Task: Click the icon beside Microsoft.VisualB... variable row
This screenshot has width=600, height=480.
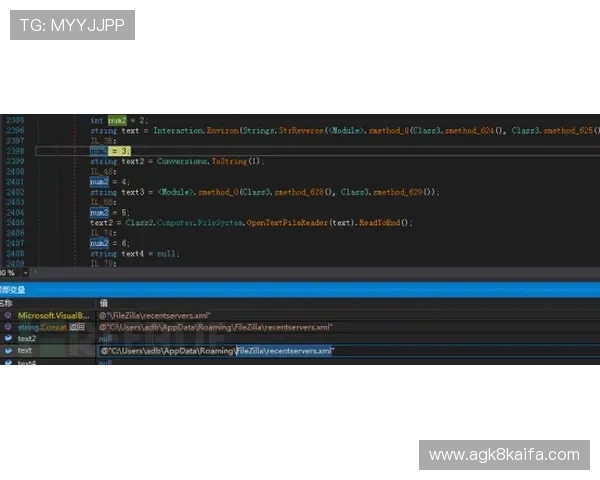Action: click(x=8, y=315)
